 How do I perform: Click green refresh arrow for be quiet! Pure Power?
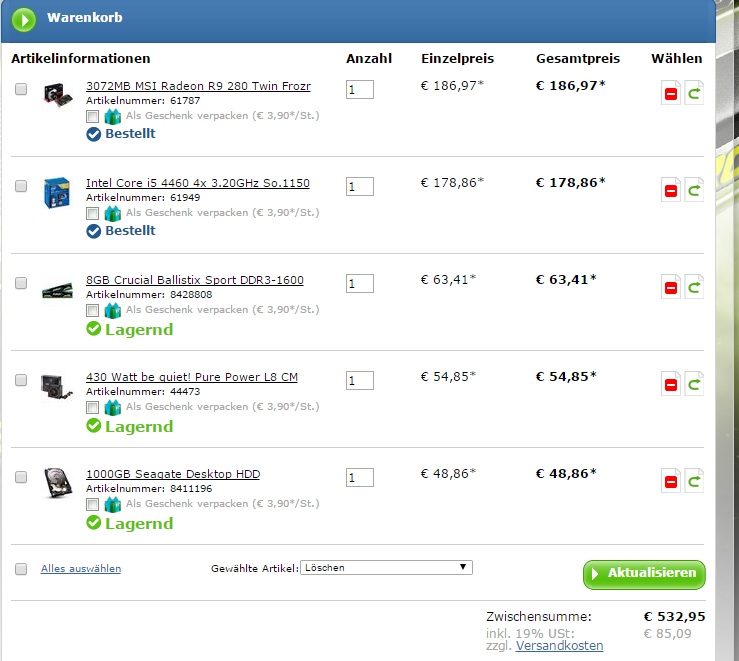coord(694,384)
